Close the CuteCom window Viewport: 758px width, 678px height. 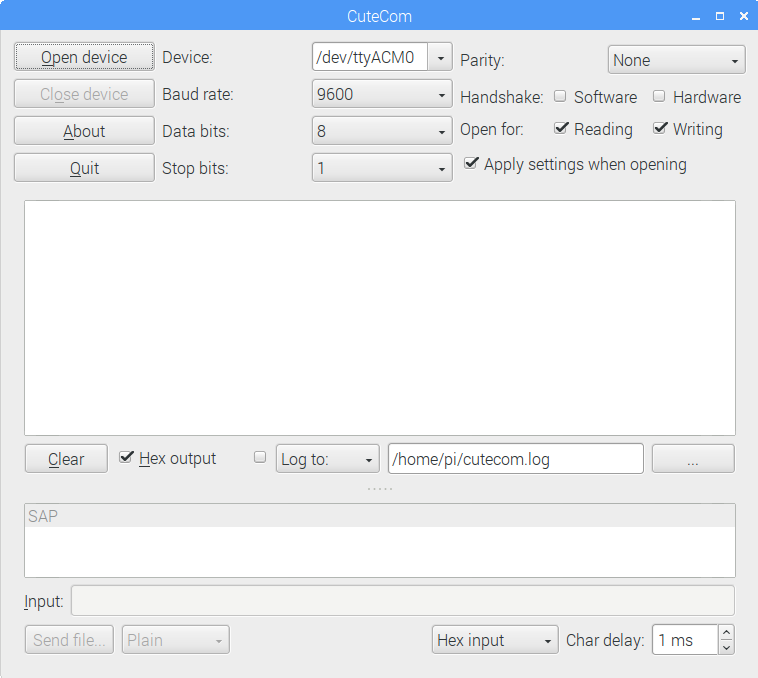click(744, 16)
